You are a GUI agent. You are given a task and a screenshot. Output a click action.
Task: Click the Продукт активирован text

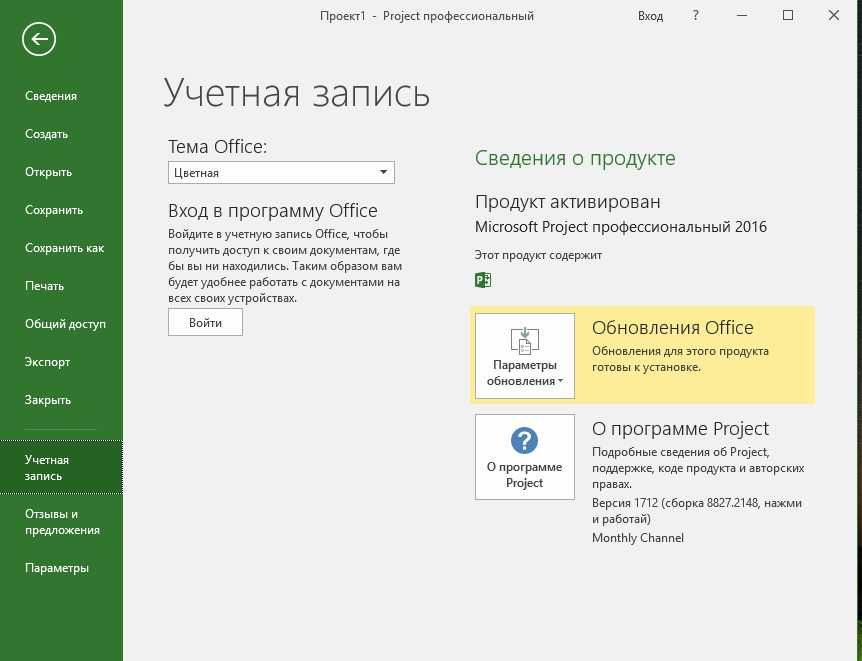point(567,202)
